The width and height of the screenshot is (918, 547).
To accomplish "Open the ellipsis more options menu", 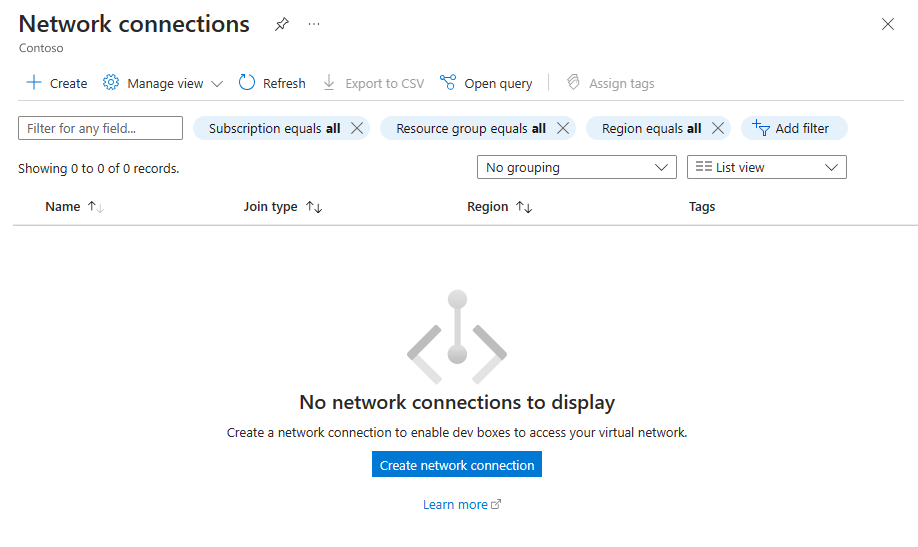I will tap(314, 24).
